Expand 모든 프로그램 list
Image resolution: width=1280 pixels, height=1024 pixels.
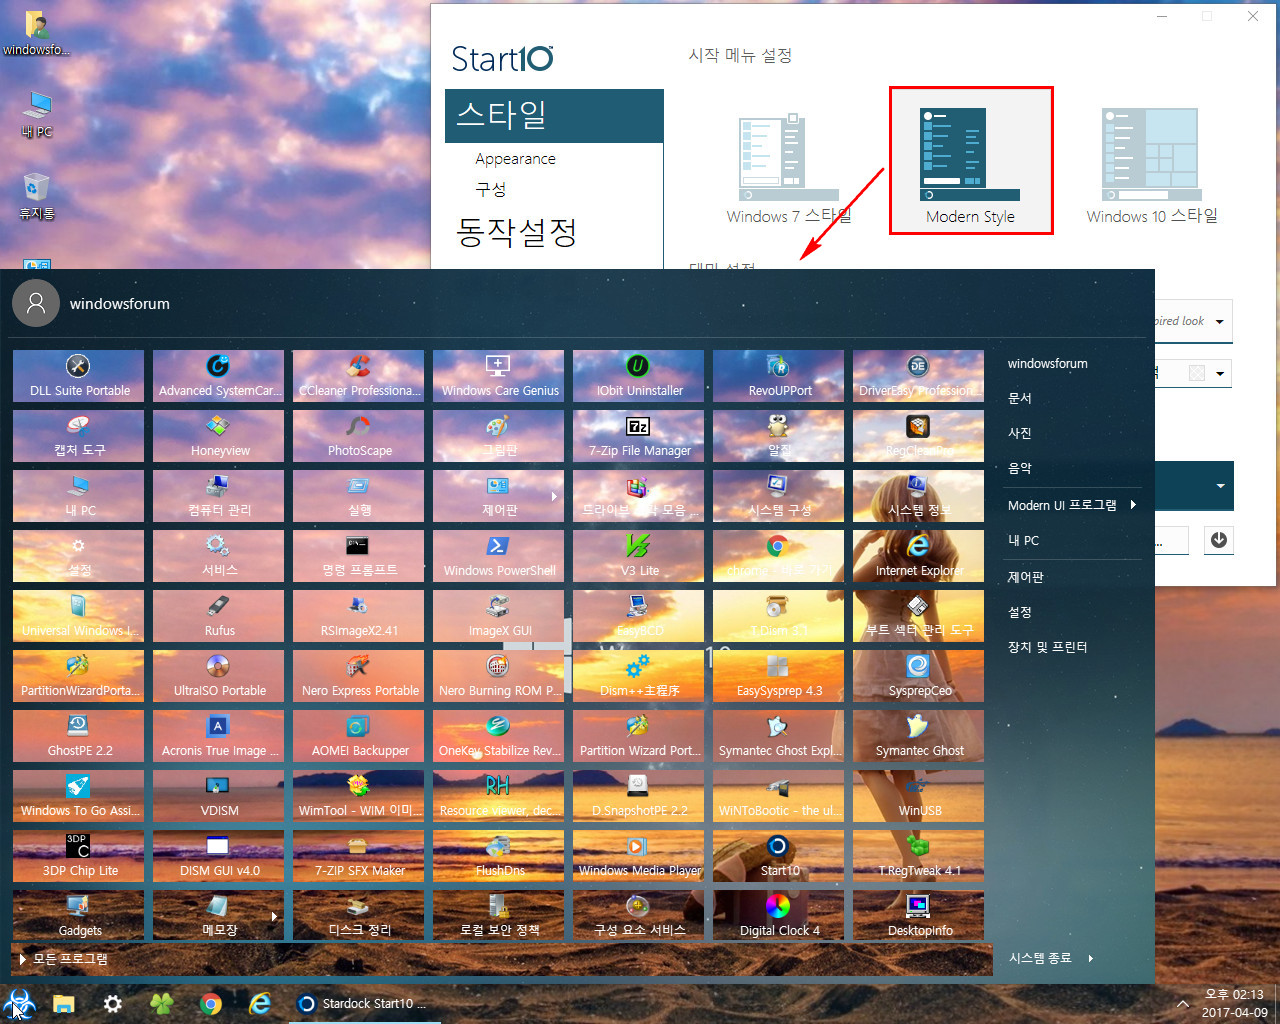pyautogui.click(x=63, y=959)
